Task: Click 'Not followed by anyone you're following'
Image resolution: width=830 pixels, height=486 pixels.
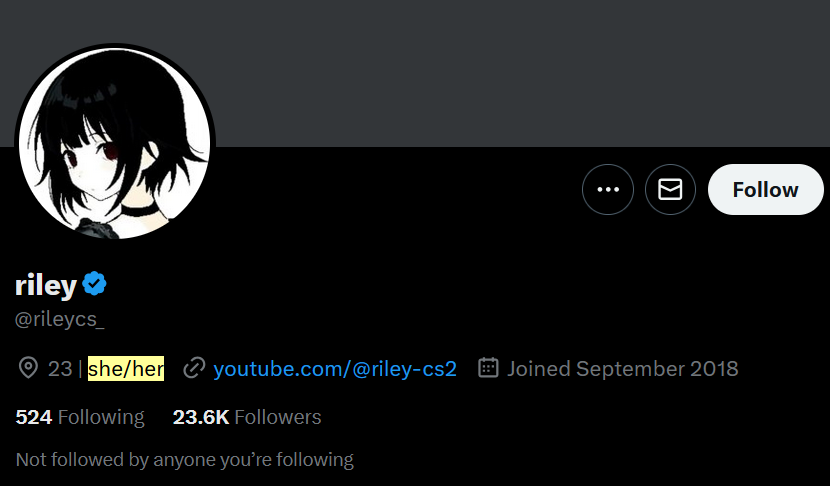Action: click(185, 460)
